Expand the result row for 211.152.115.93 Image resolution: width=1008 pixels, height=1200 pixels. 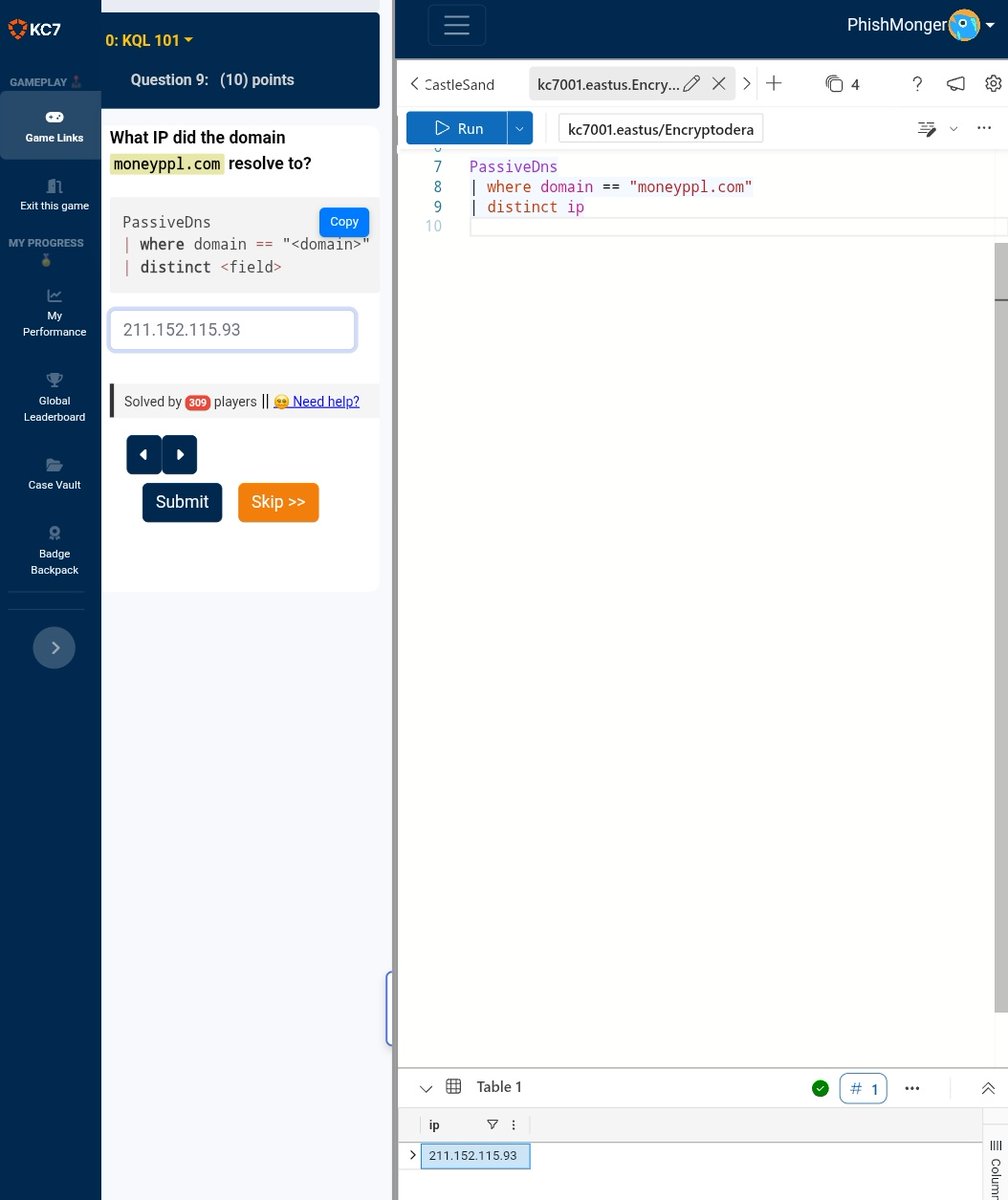(x=411, y=1154)
